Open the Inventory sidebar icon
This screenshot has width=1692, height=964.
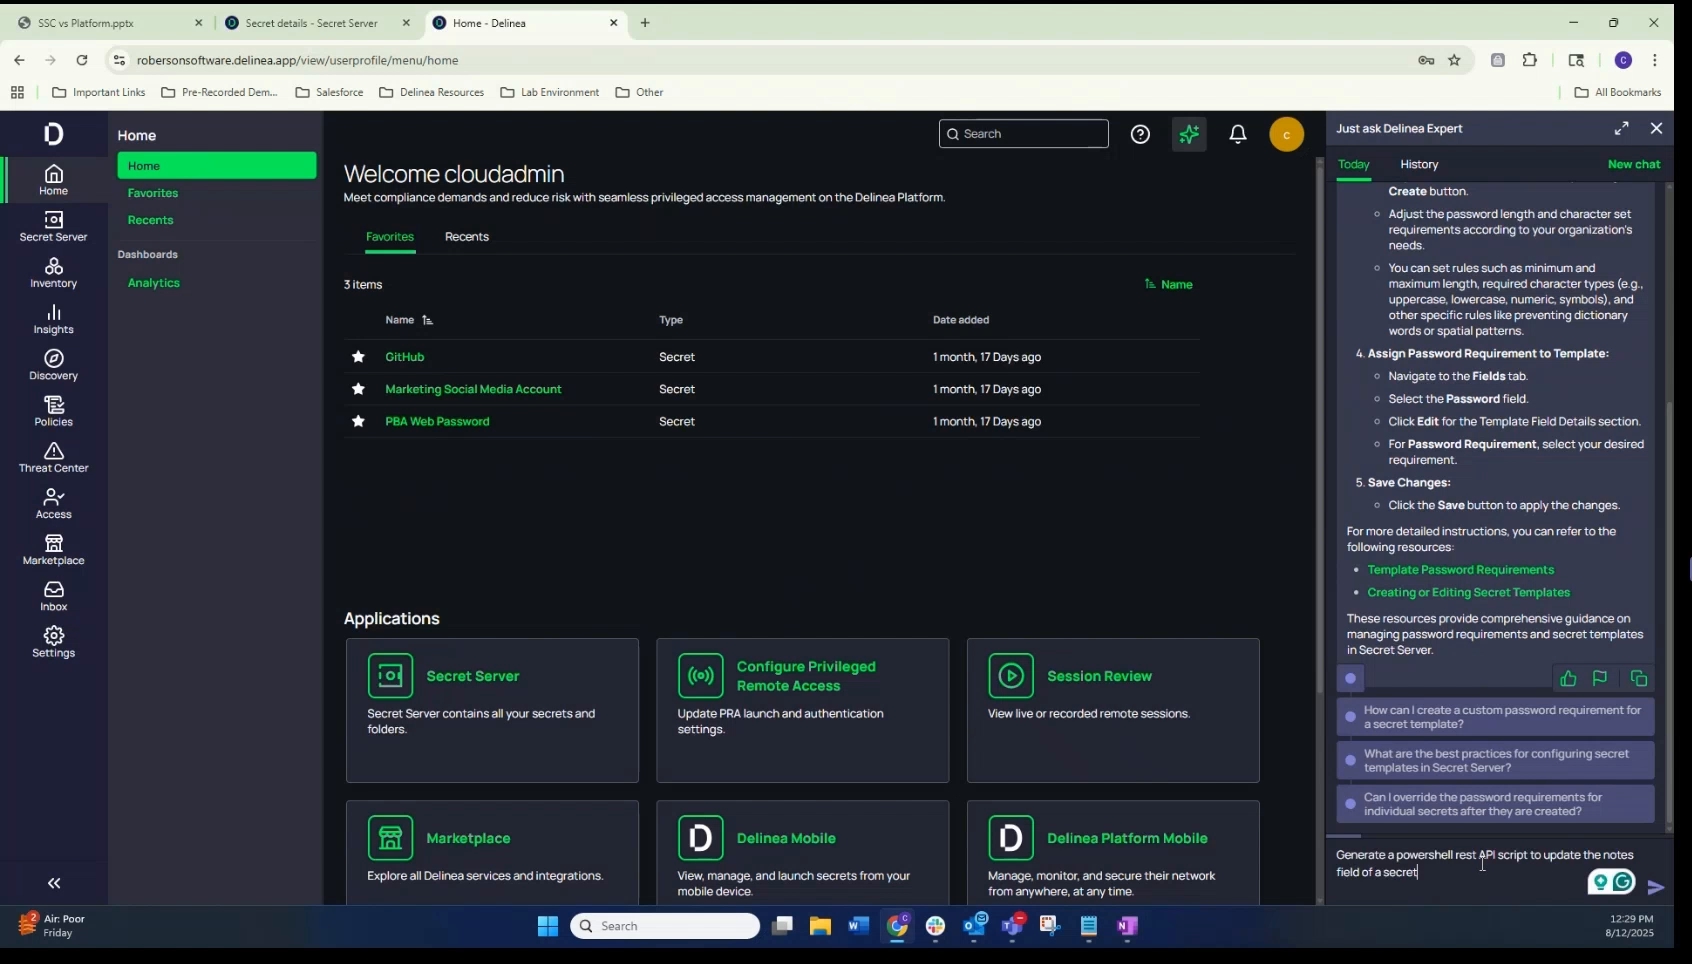coord(53,272)
